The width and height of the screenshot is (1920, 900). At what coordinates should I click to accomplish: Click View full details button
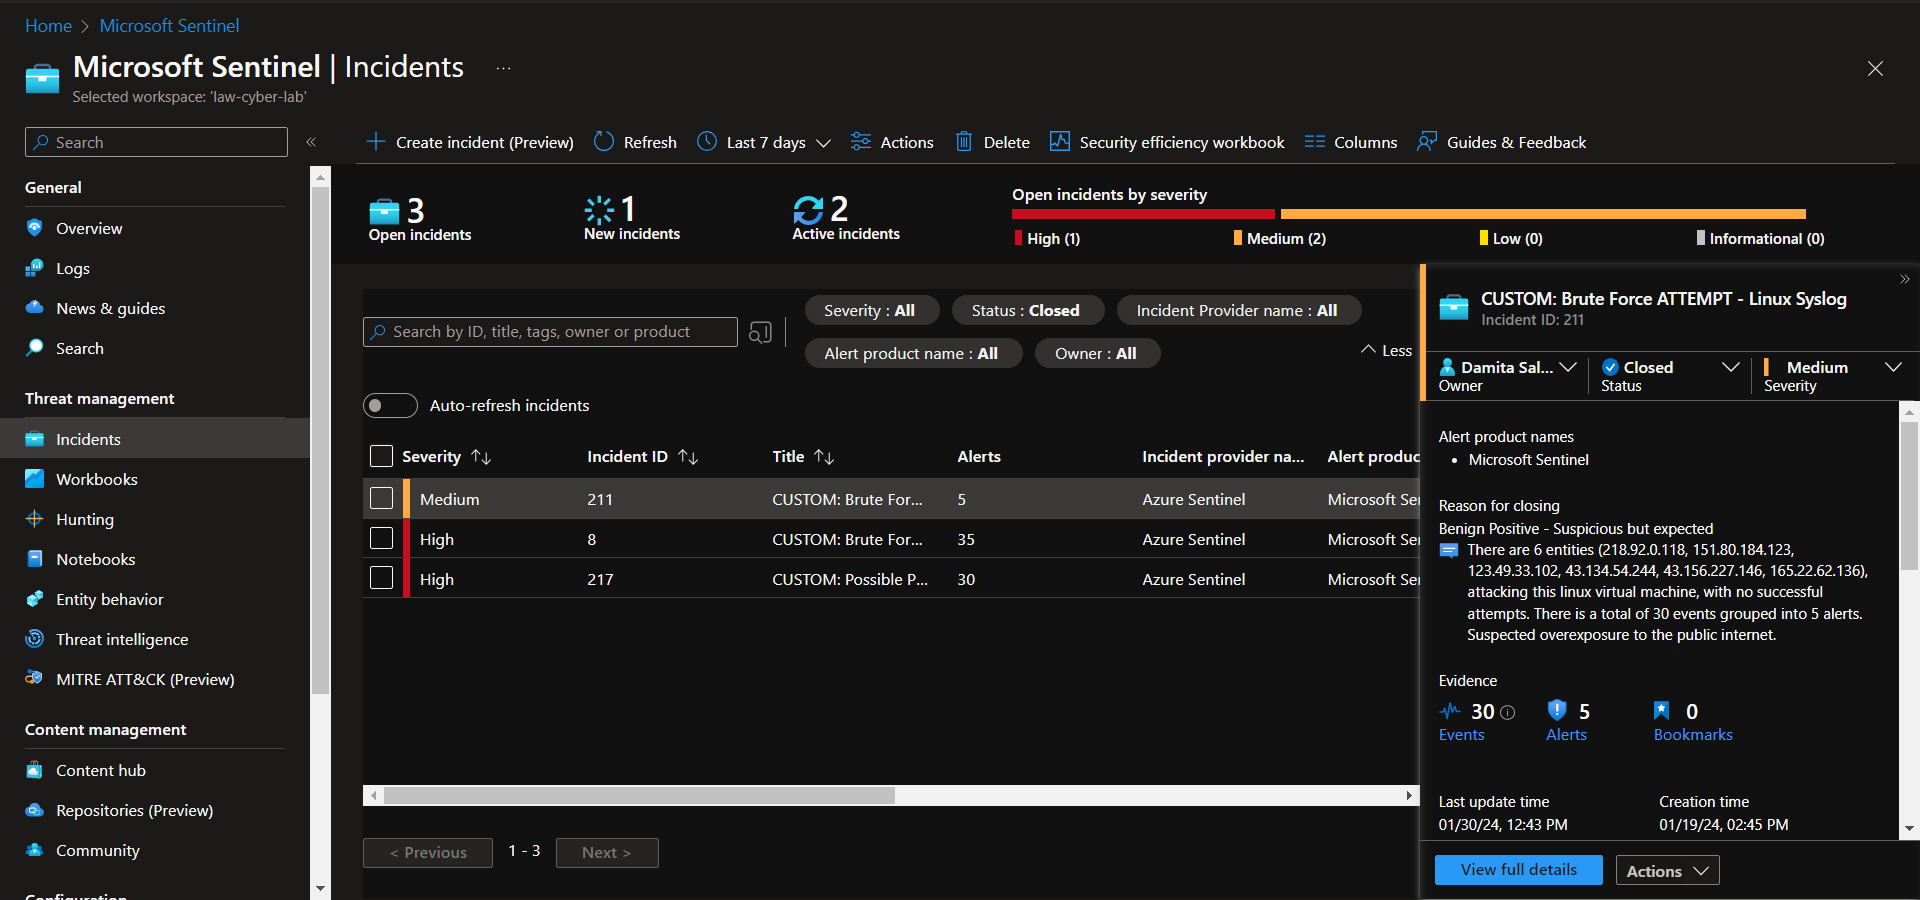click(1518, 870)
